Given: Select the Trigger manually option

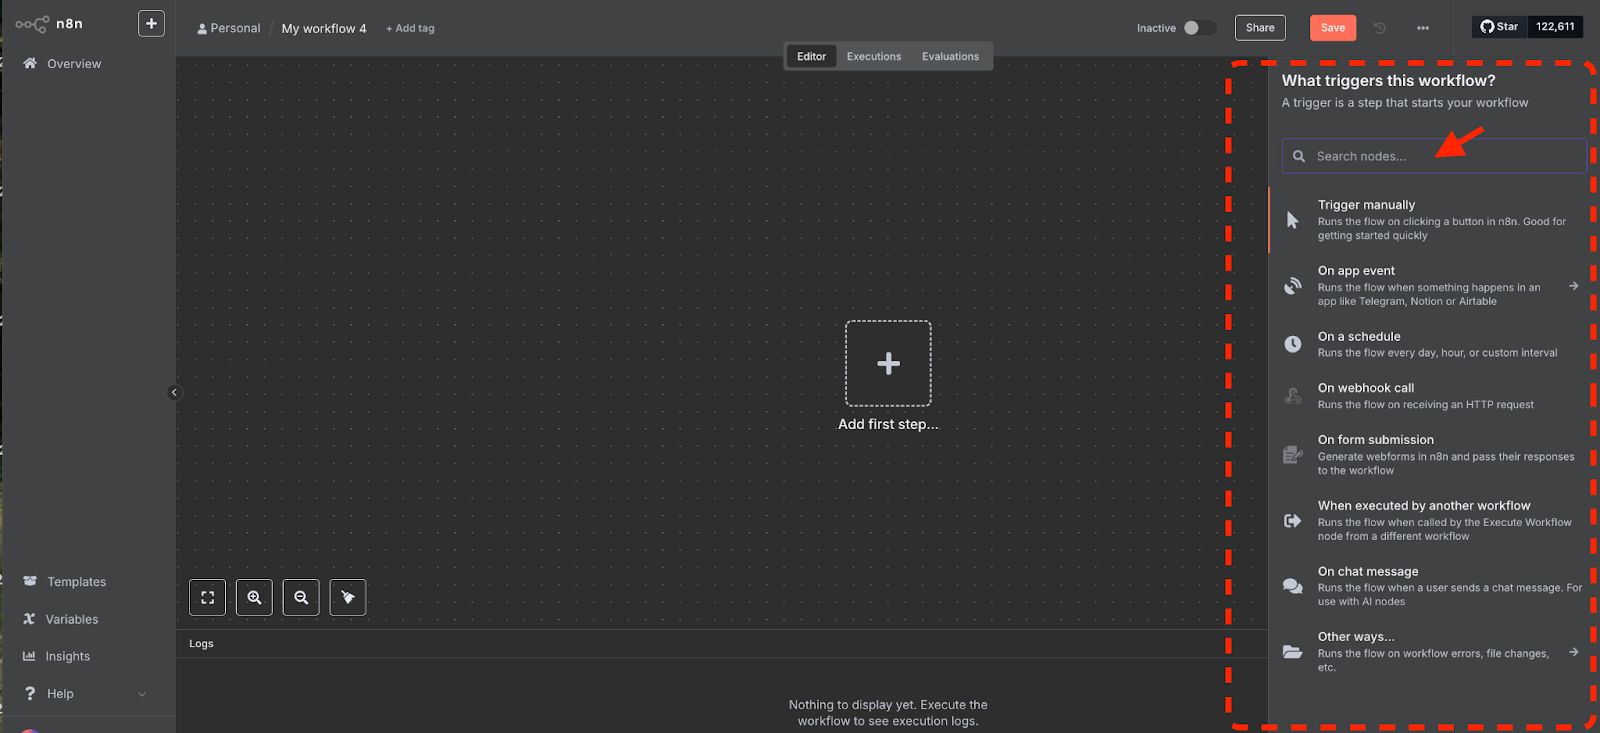Looking at the screenshot, I should click(x=1433, y=219).
